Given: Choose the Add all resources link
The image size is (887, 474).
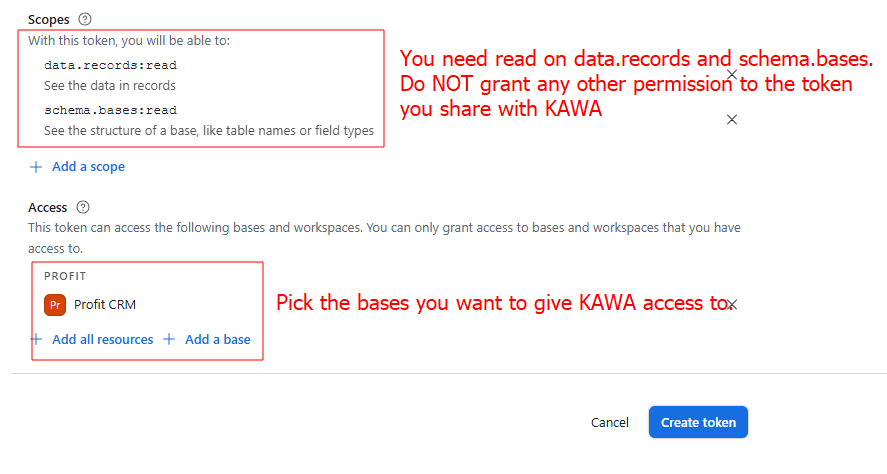Looking at the screenshot, I should 102,339.
